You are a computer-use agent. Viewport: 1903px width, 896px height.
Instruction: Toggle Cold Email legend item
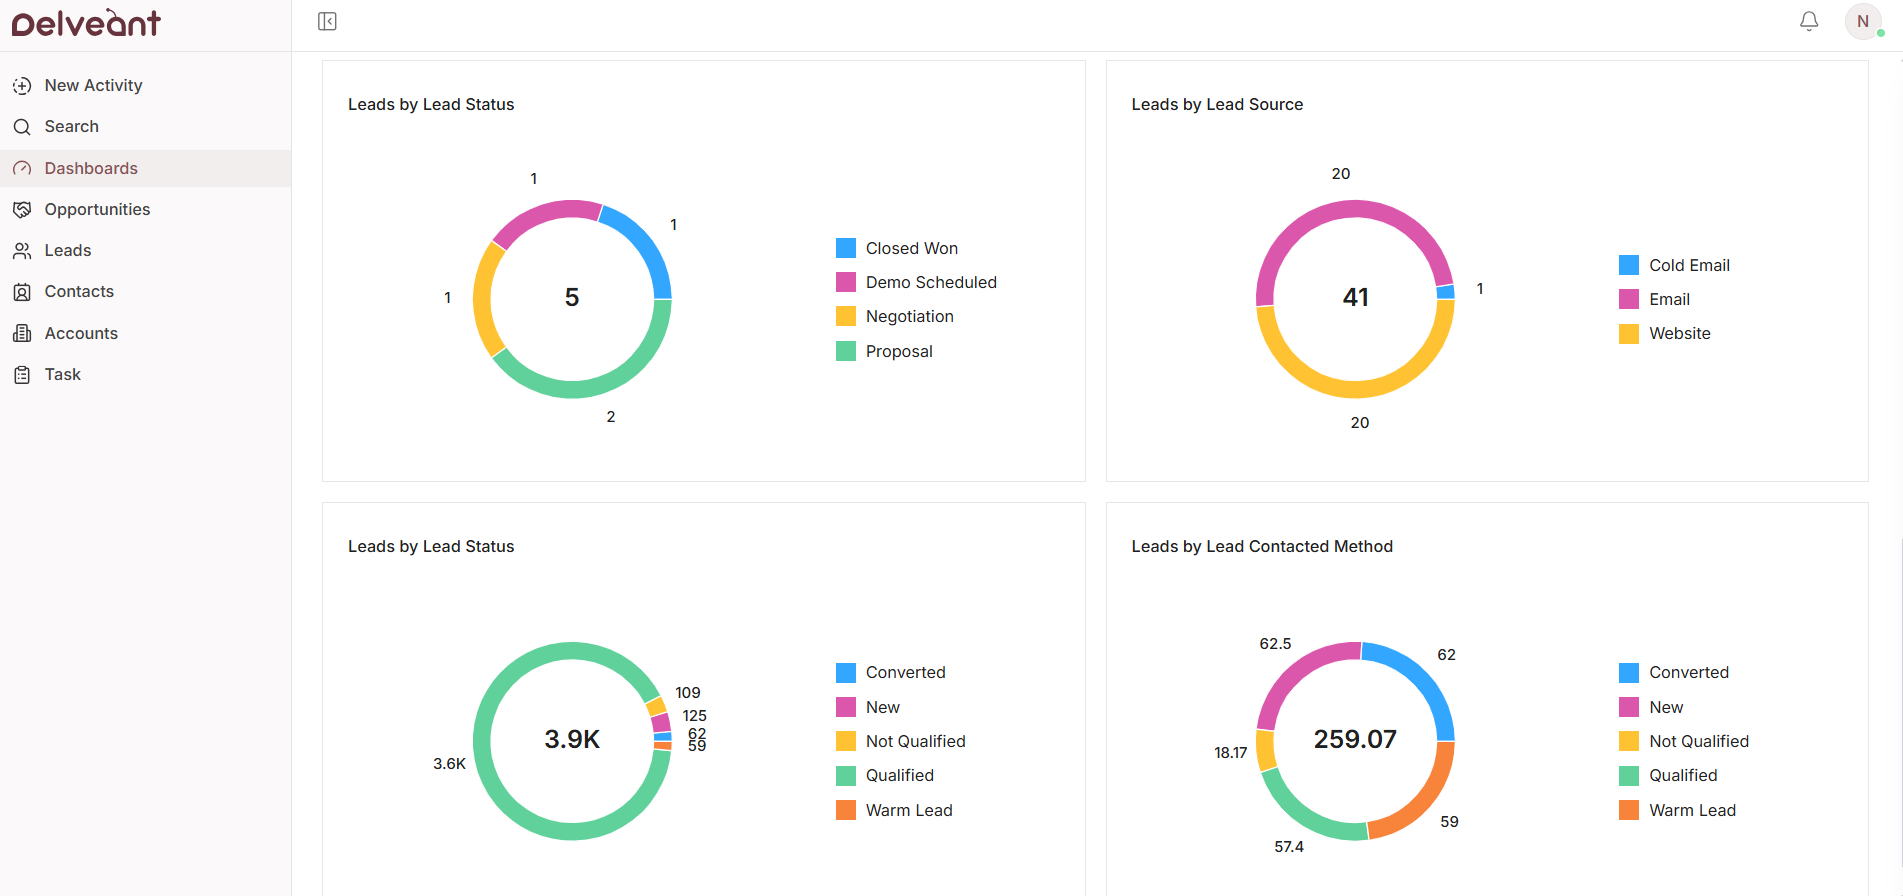pos(1688,265)
